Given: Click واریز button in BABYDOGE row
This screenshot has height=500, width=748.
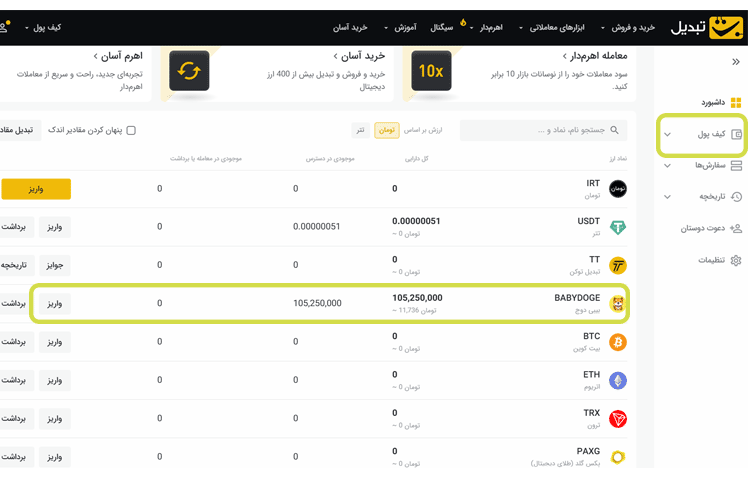Looking at the screenshot, I should pyautogui.click(x=54, y=303).
